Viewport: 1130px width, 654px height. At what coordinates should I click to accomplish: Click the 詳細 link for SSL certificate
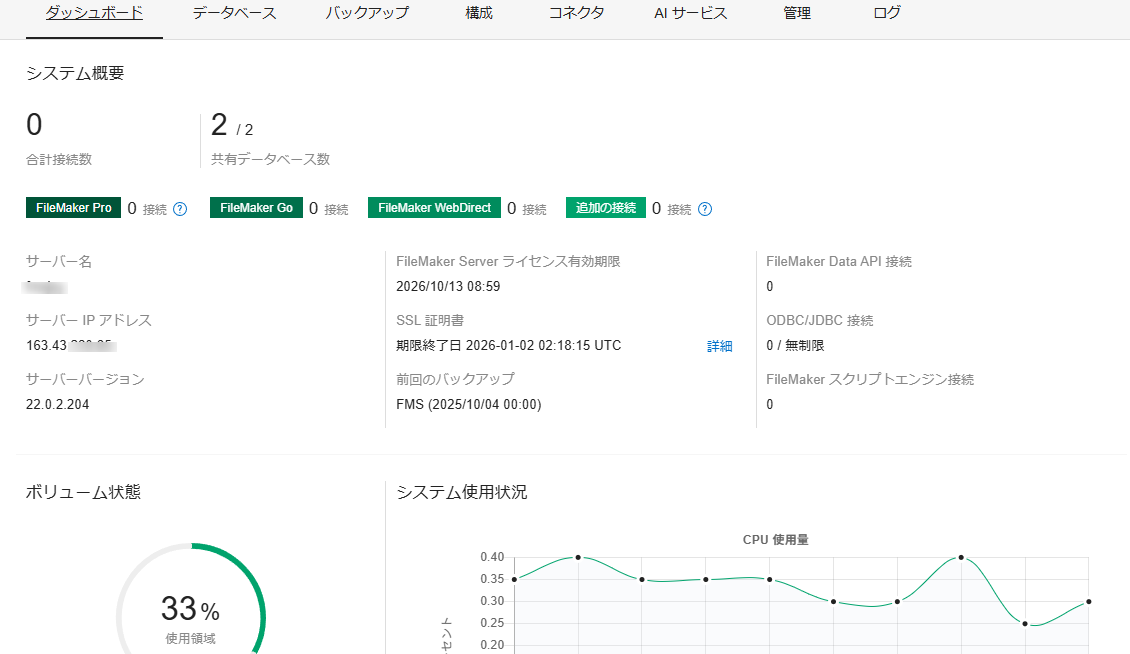pyautogui.click(x=720, y=346)
